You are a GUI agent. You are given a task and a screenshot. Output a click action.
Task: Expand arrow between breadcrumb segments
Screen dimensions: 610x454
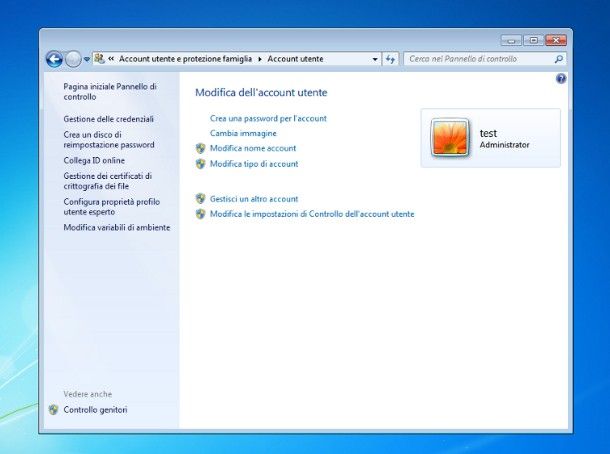259,59
